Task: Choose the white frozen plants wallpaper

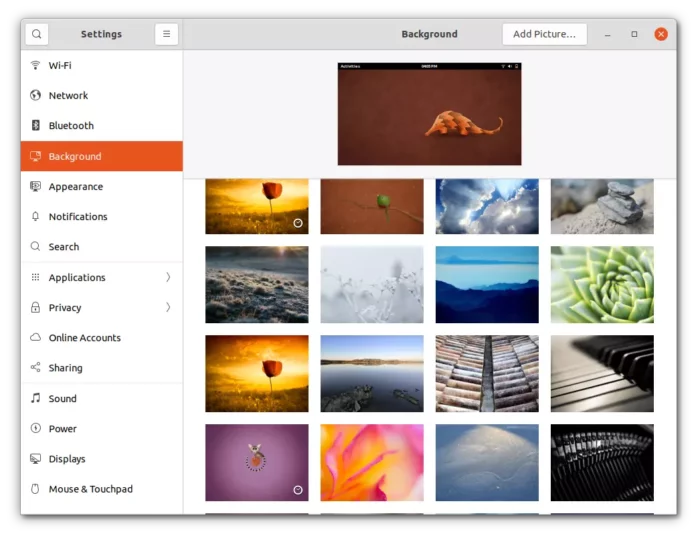Action: 372,284
